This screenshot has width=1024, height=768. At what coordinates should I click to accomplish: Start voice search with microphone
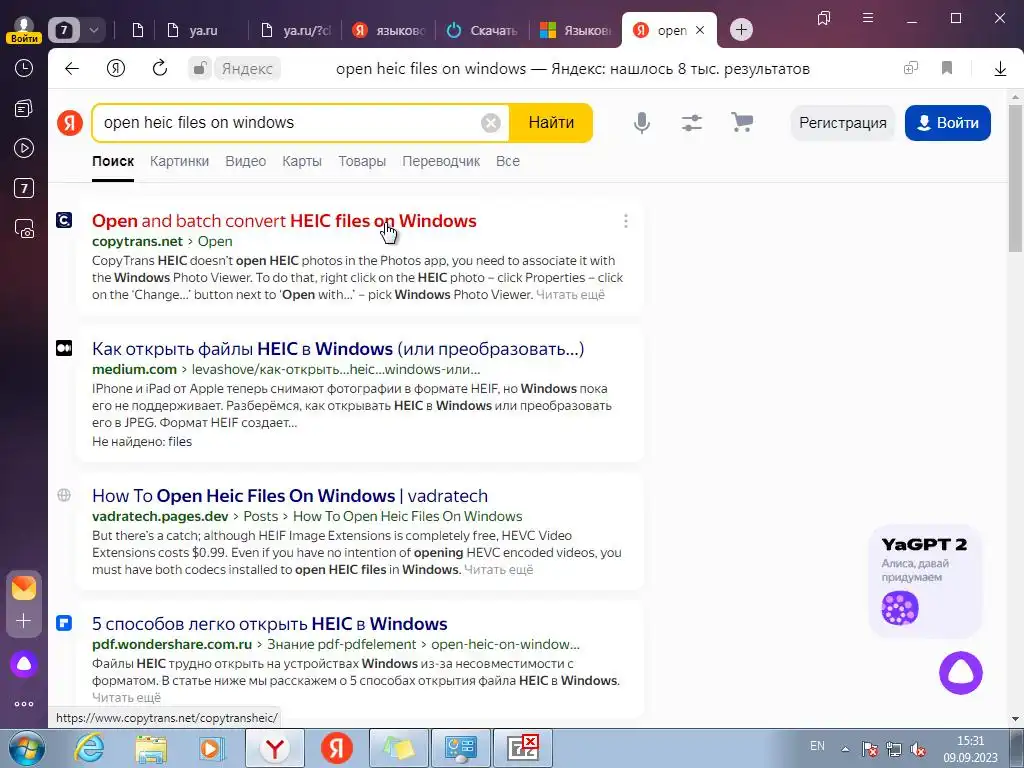[642, 123]
